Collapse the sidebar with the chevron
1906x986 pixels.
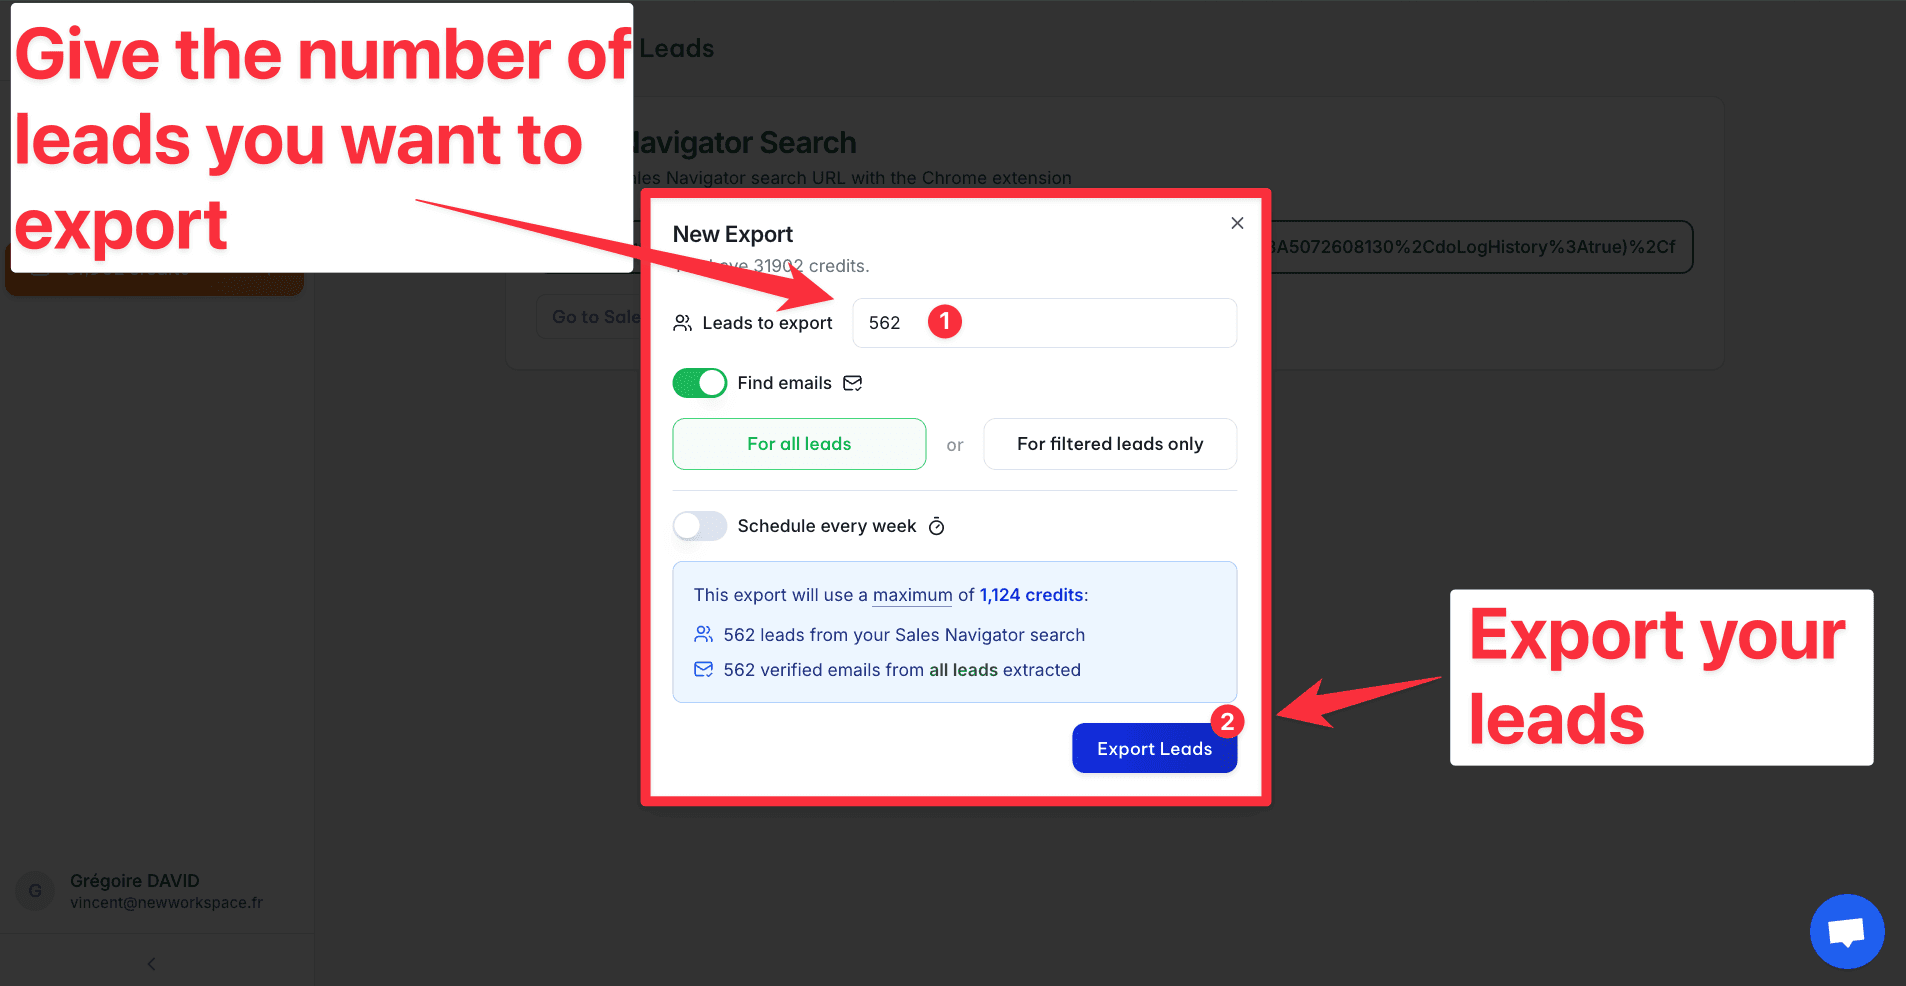[151, 964]
